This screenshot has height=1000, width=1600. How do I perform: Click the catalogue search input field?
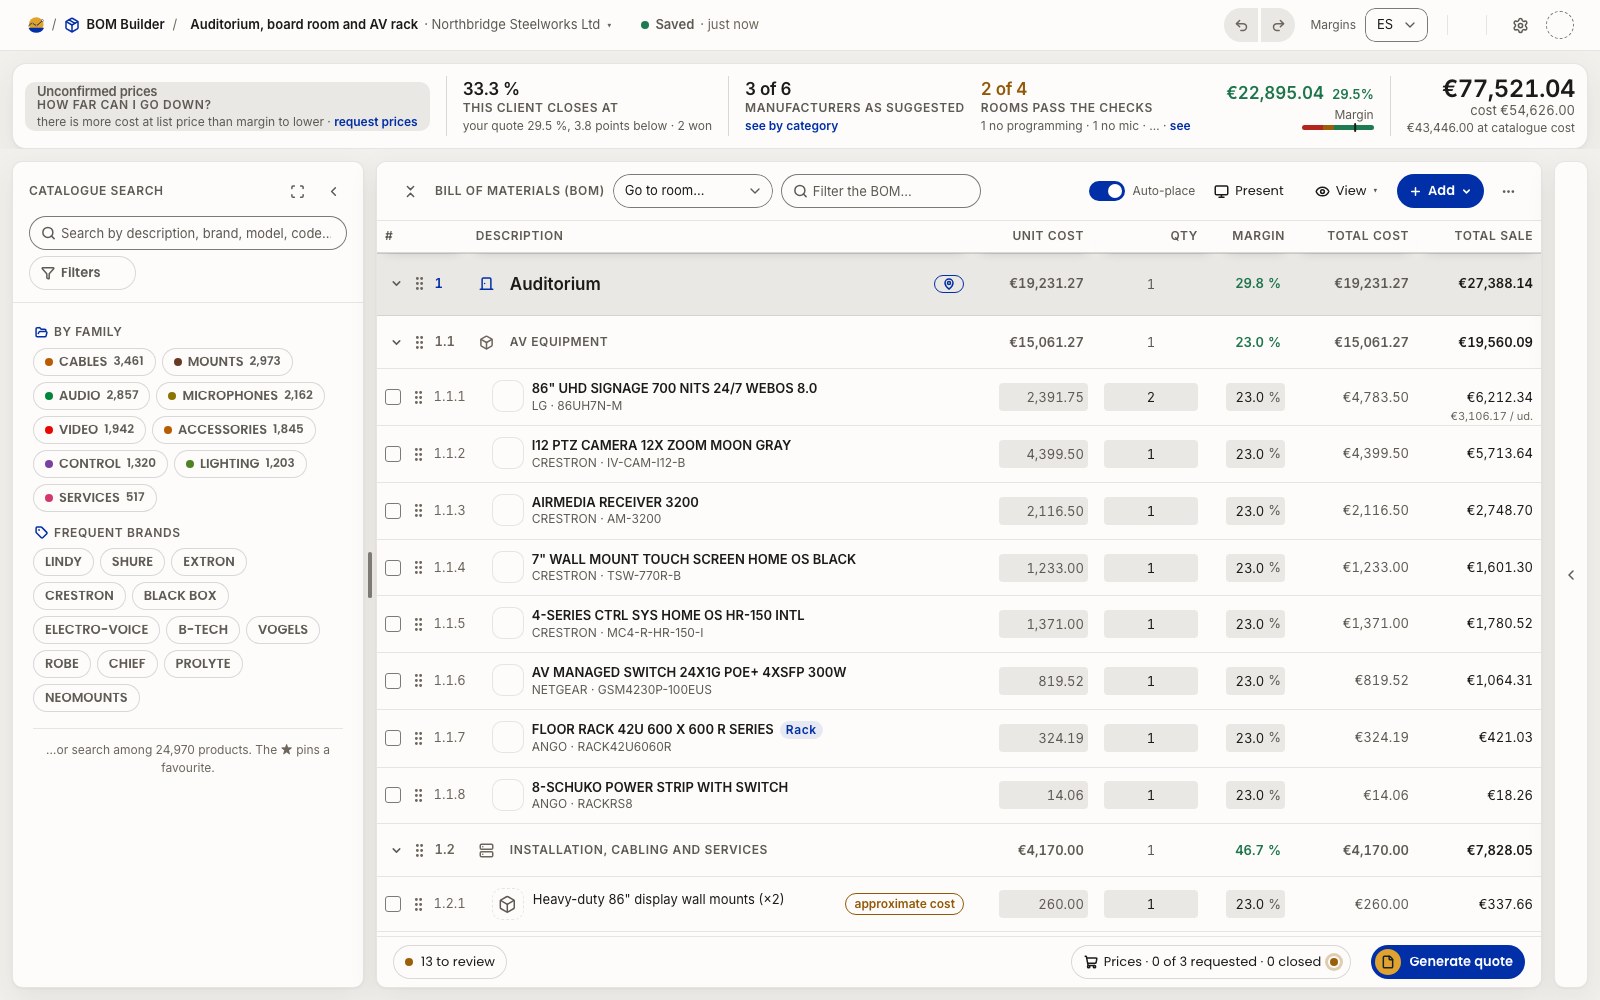(x=188, y=233)
